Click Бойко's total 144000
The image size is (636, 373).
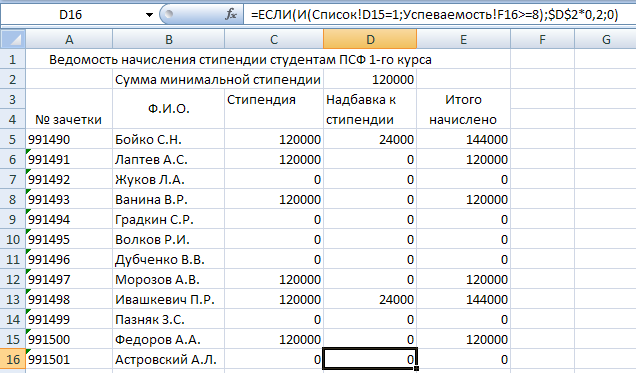click(463, 139)
